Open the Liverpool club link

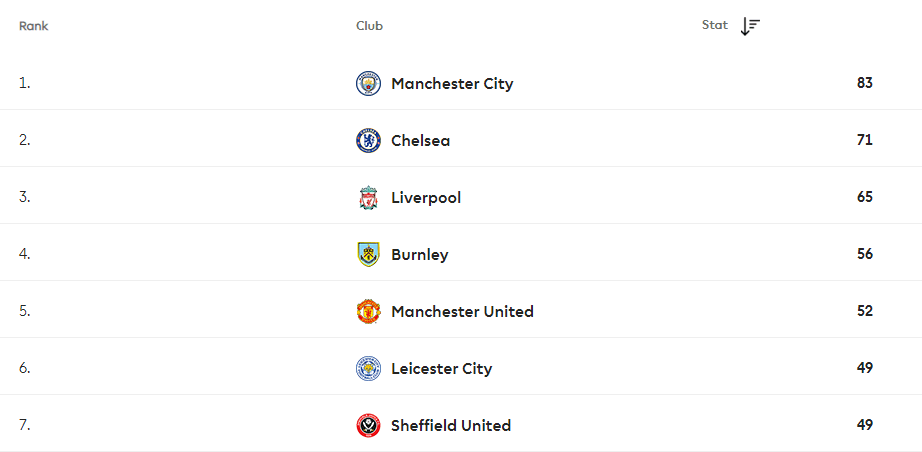click(x=426, y=197)
